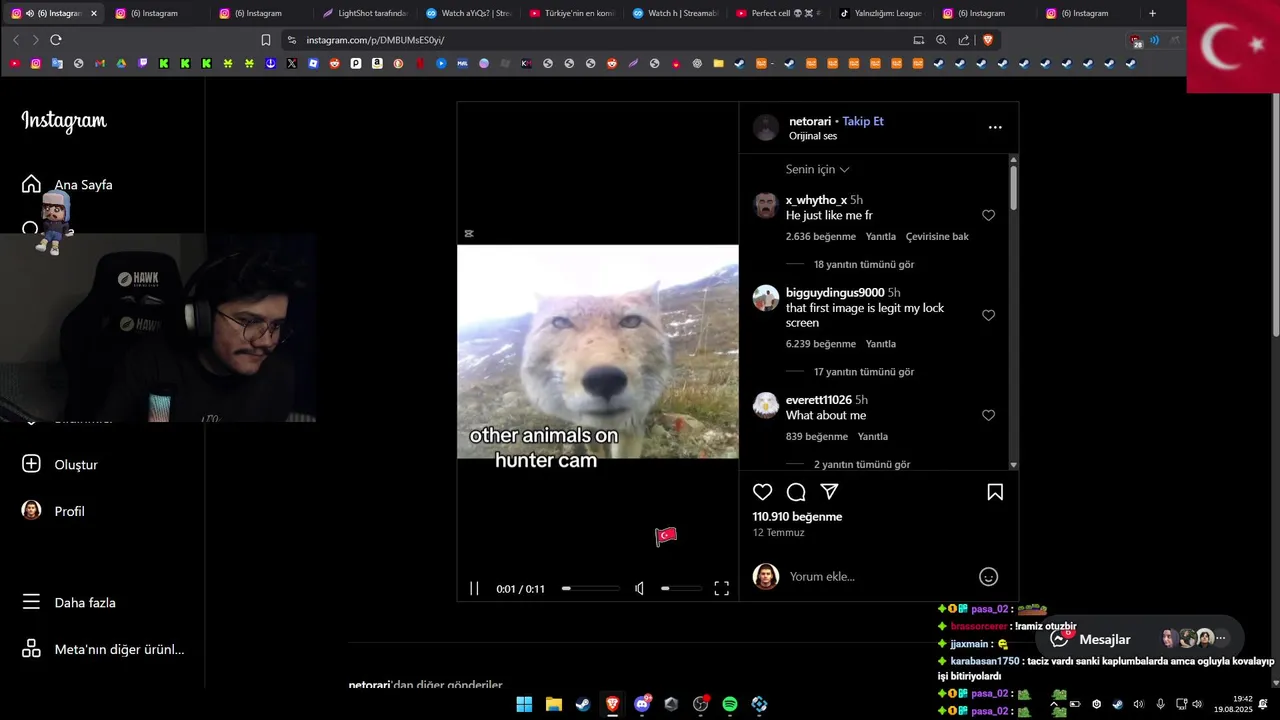Open the comment bubble icon under the video
The width and height of the screenshot is (1280, 720).
[796, 492]
